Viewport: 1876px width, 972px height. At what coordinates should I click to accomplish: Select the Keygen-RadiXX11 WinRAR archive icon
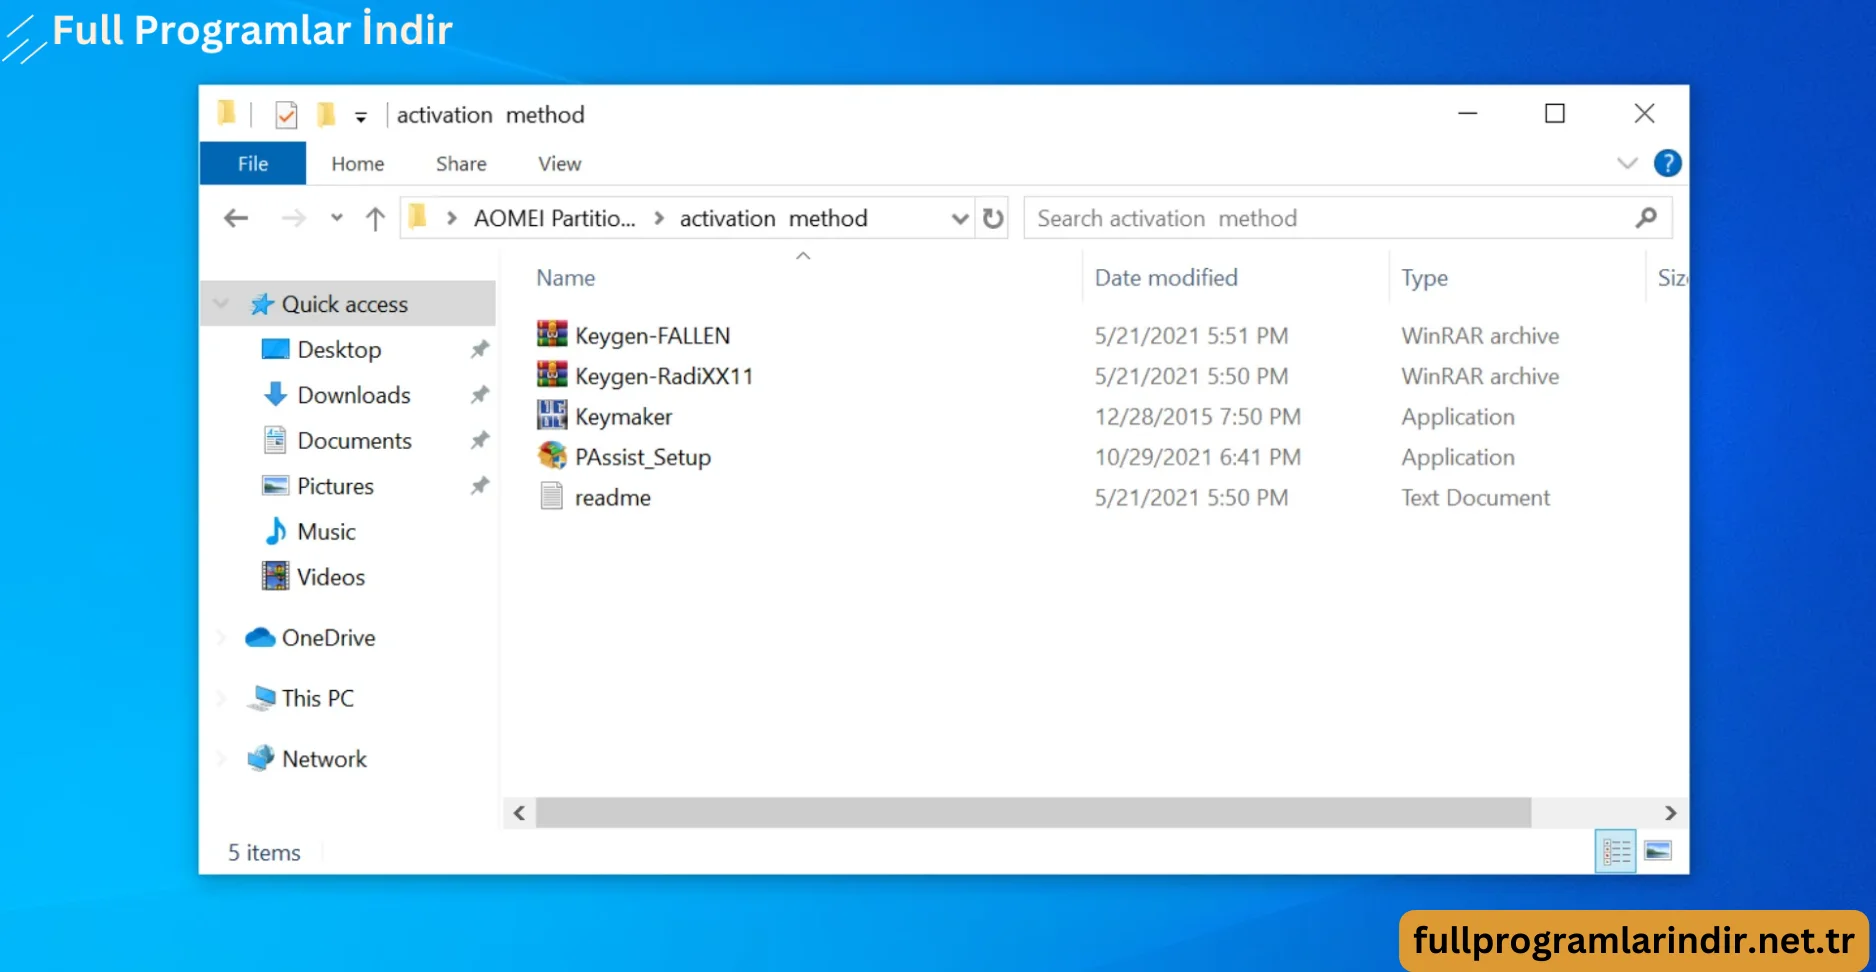click(x=552, y=375)
